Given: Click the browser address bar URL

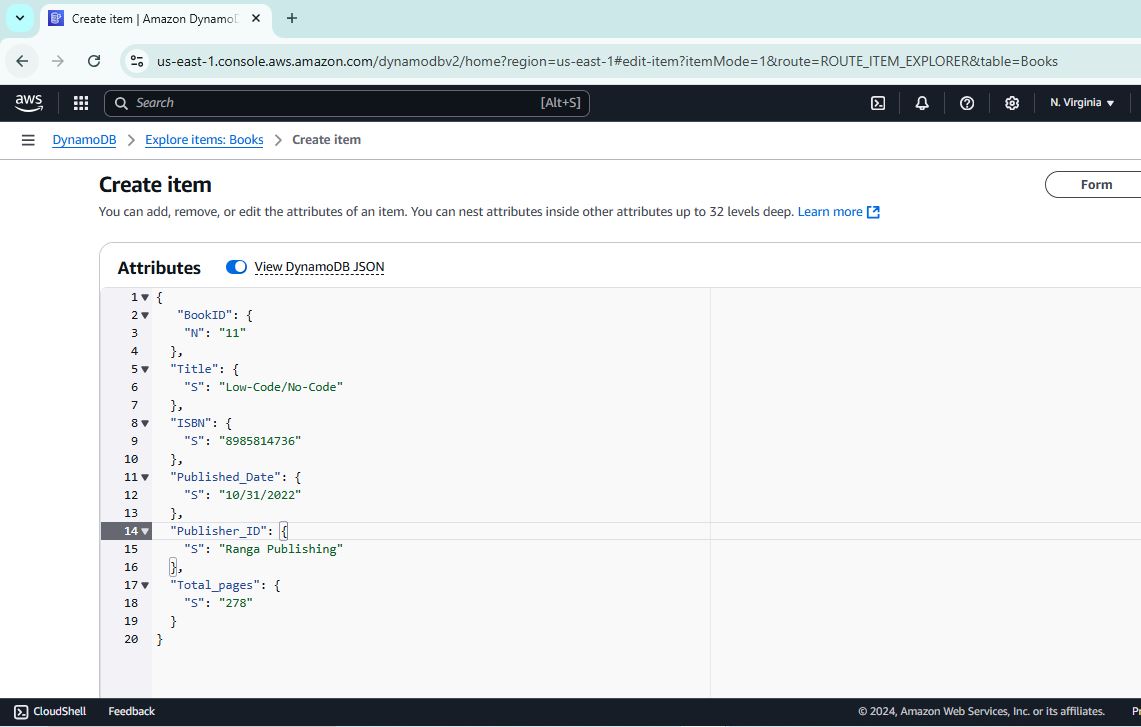Looking at the screenshot, I should [607, 61].
